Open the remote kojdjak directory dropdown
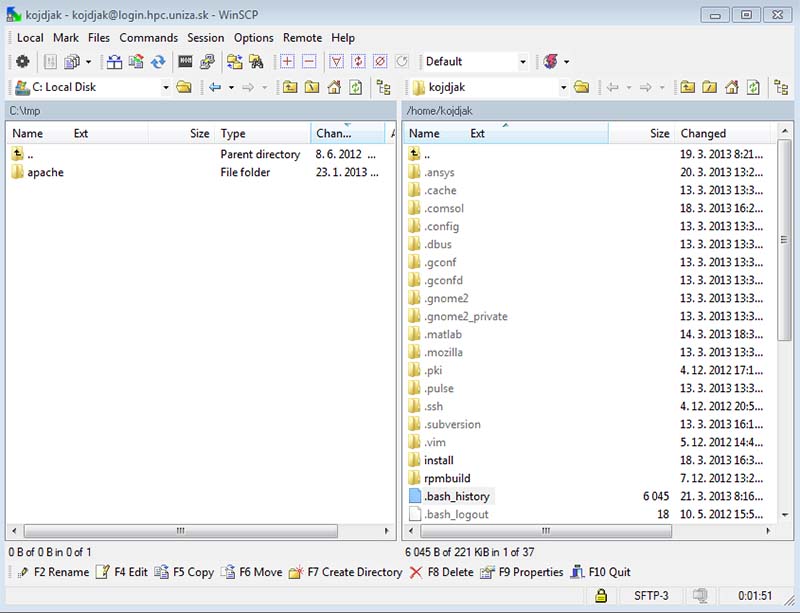This screenshot has width=800, height=613. 563,88
